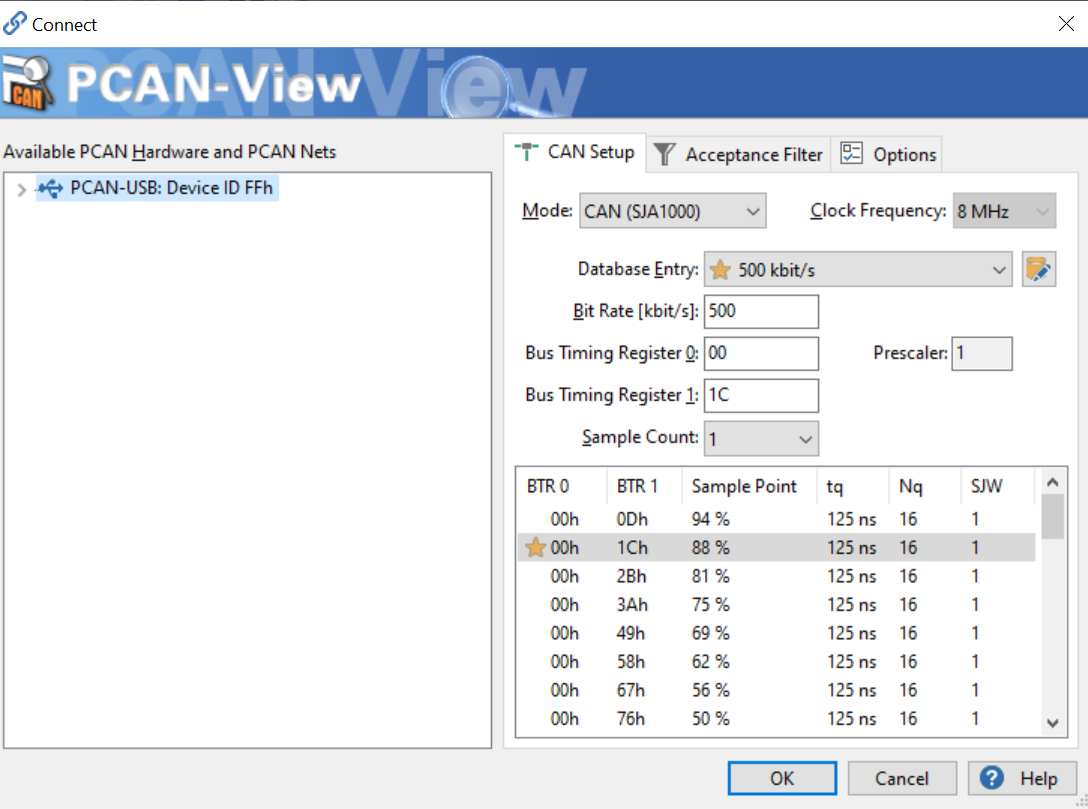The width and height of the screenshot is (1088, 809).
Task: Click the link icon in the Connect title bar
Action: pos(13,22)
